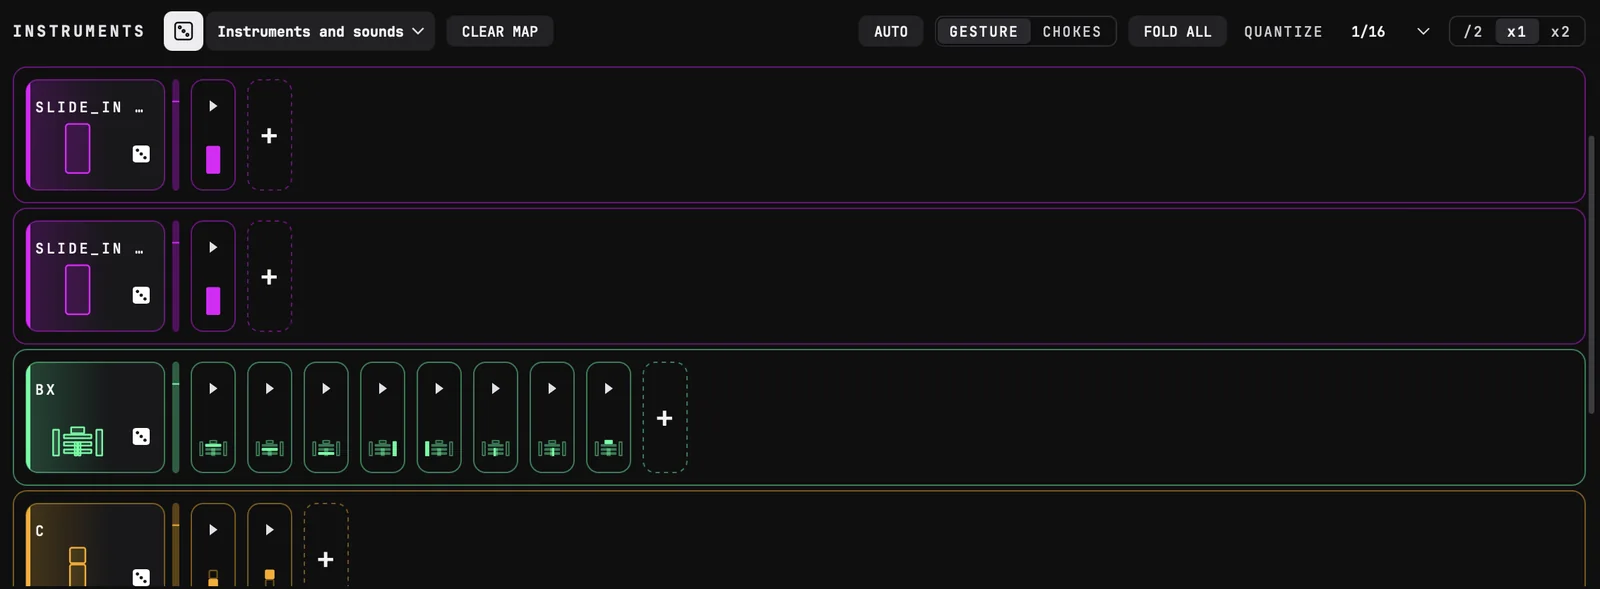Select the stacked pads icon on C card
The width and height of the screenshot is (1600, 589).
(x=78, y=567)
